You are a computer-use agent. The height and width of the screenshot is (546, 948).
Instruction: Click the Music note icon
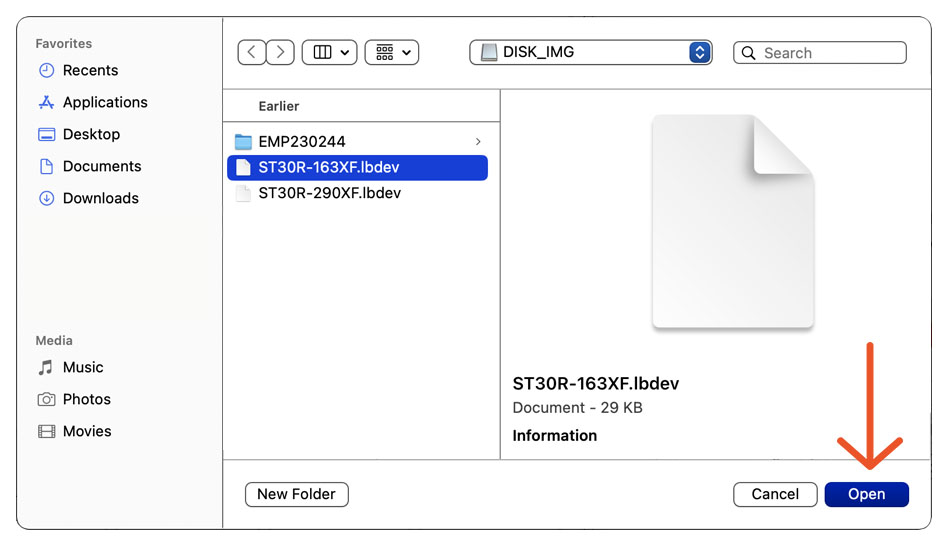tap(46, 368)
